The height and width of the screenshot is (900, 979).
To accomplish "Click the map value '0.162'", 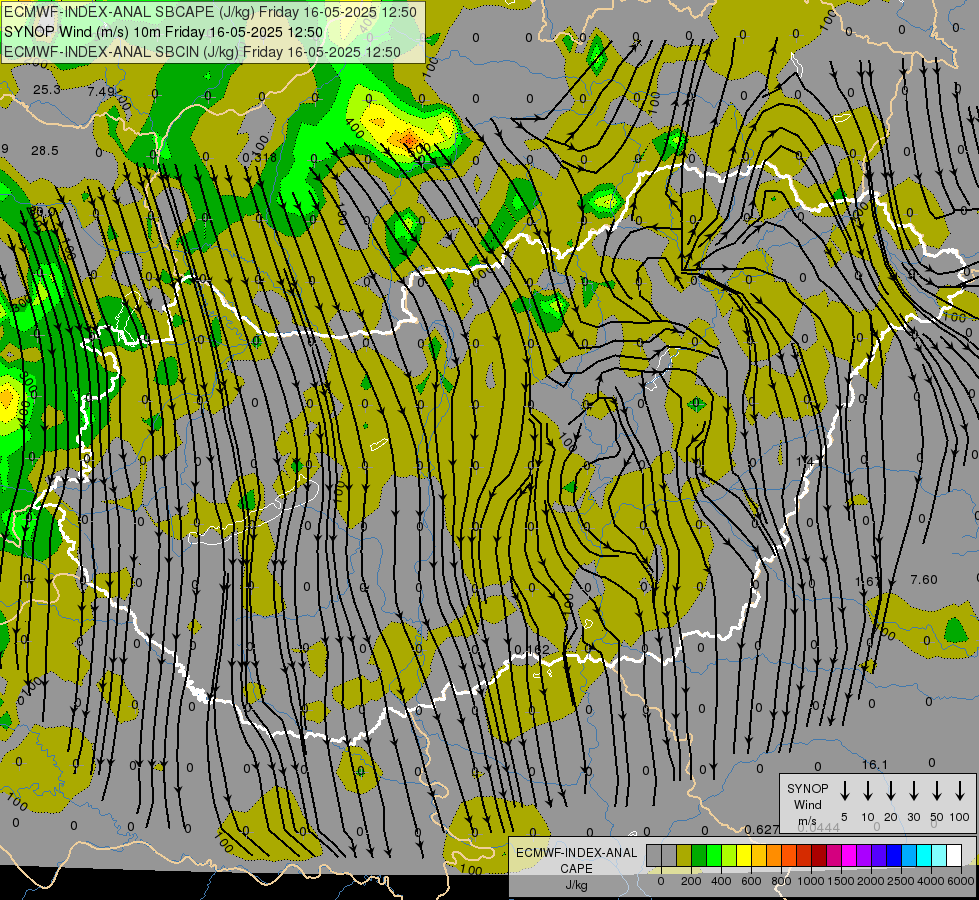I will 532,650.
